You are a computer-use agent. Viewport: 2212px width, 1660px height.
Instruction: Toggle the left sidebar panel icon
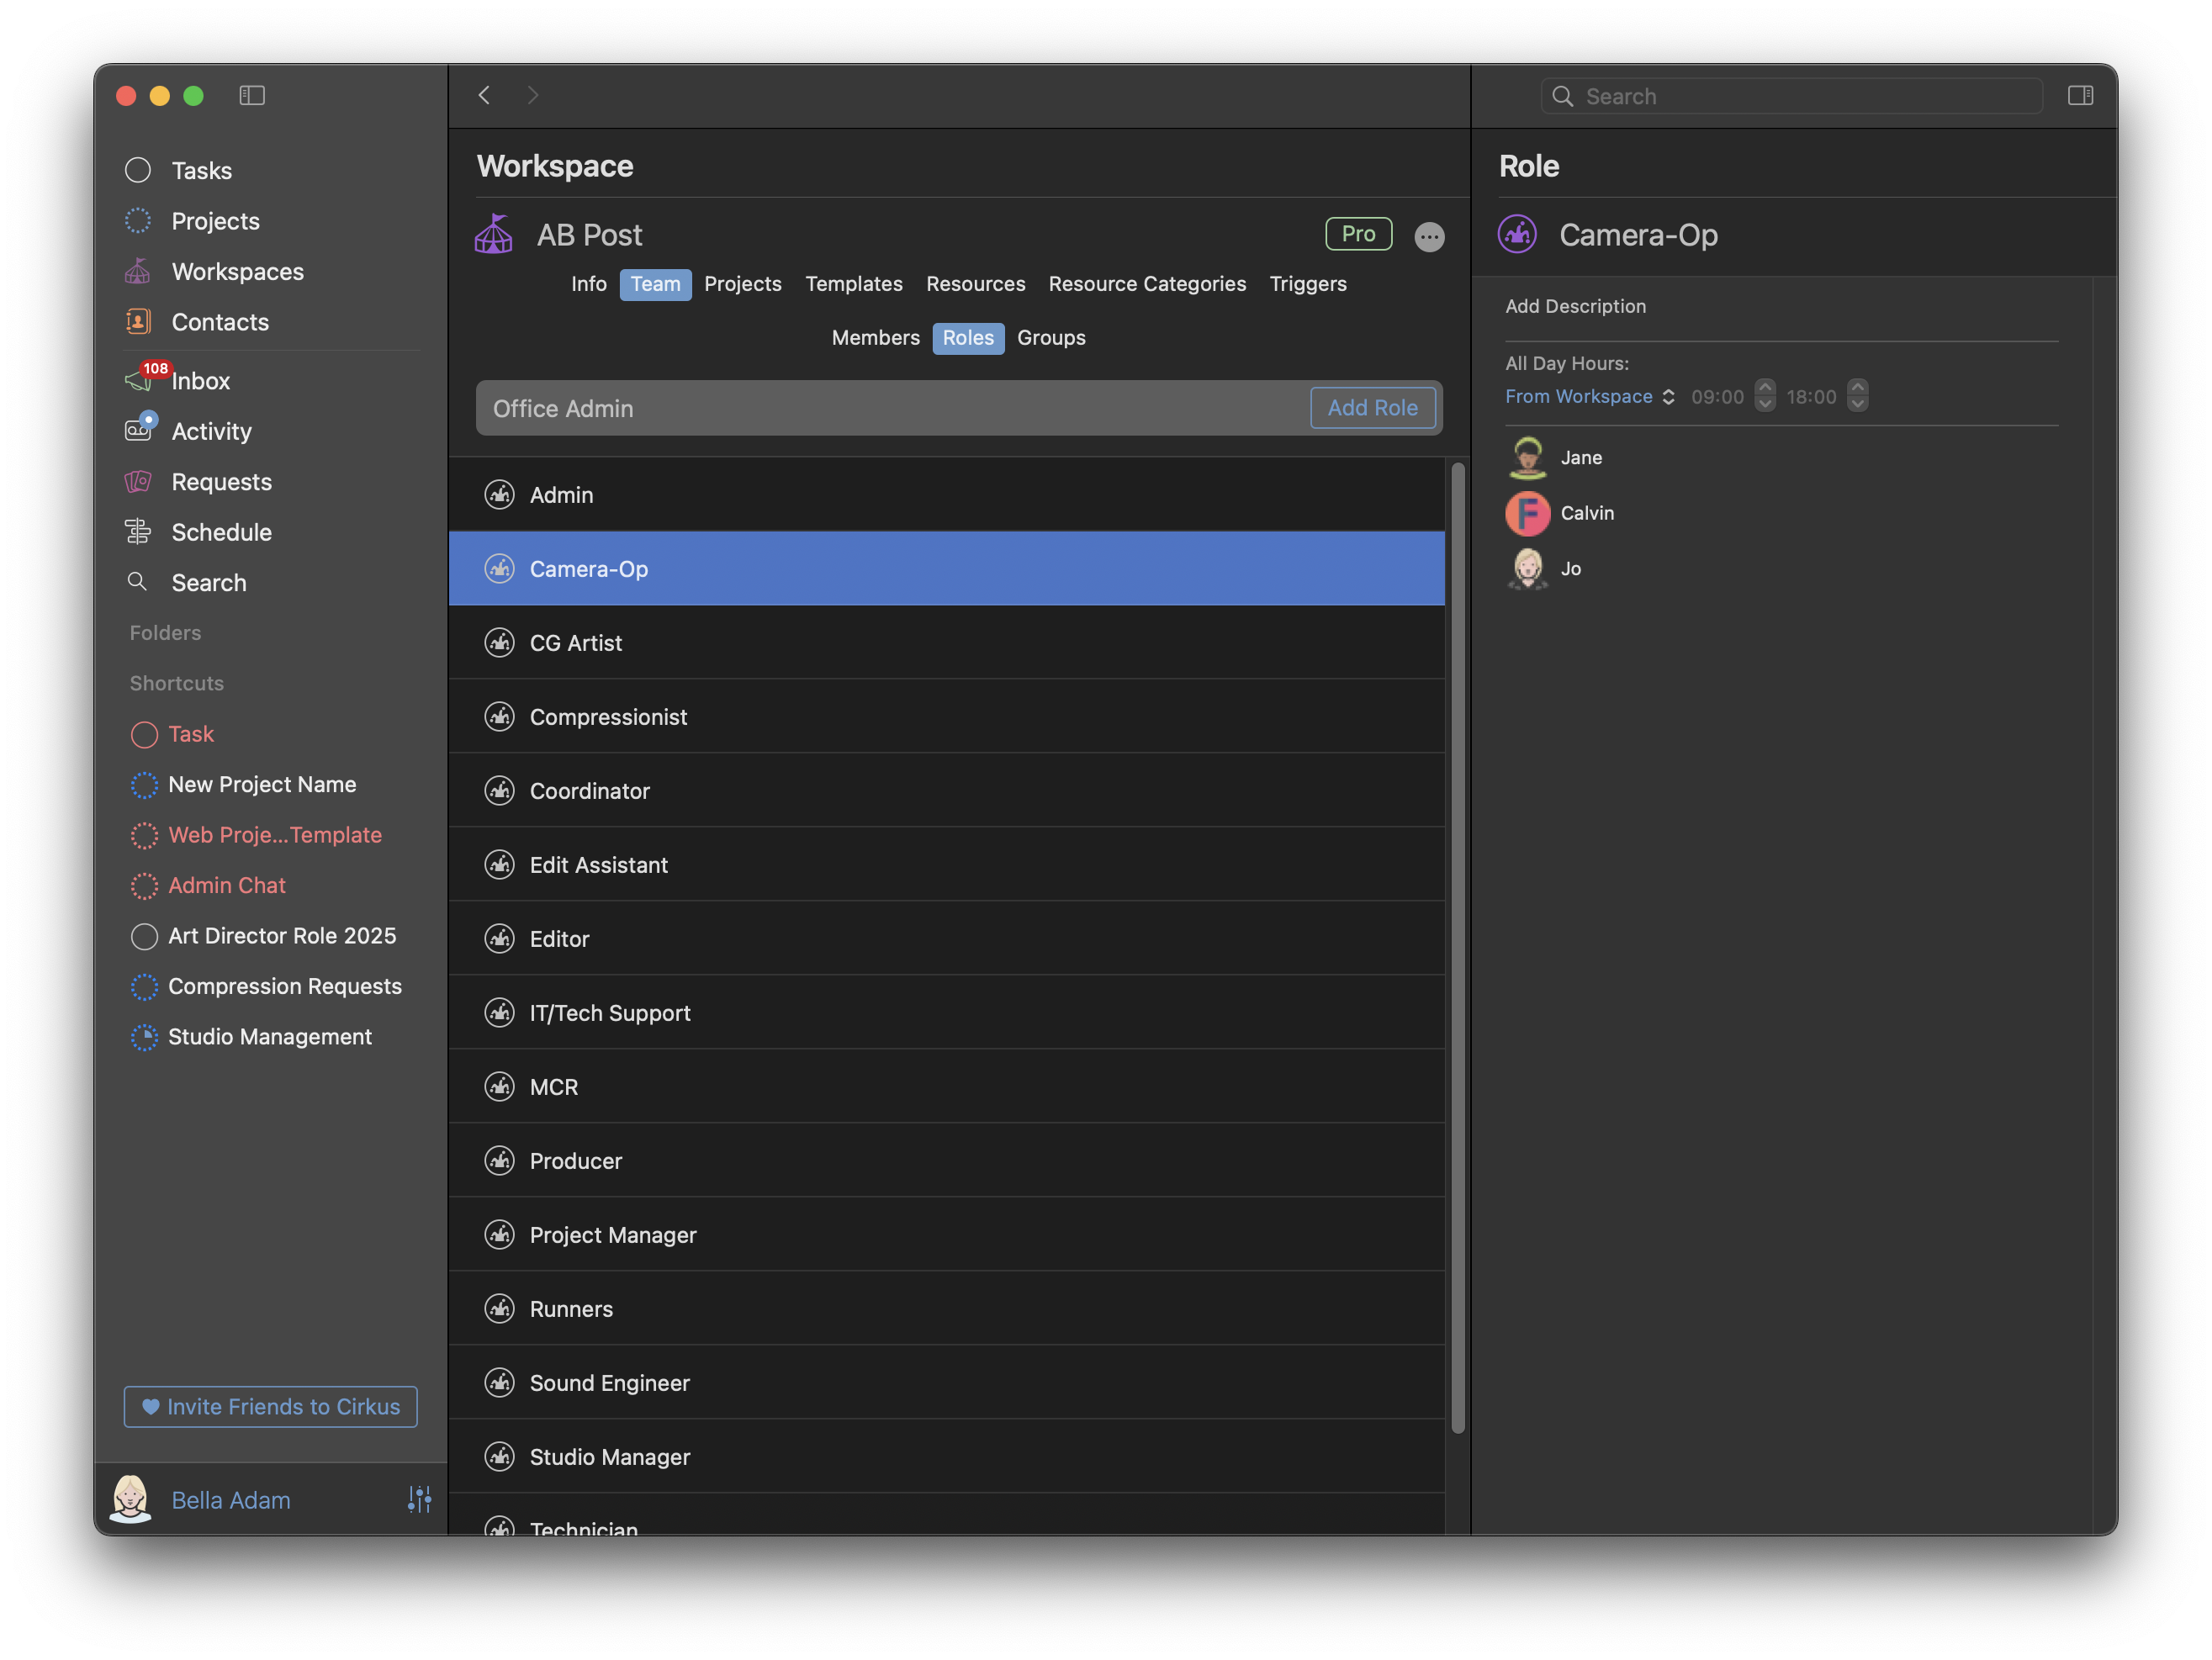[x=252, y=95]
